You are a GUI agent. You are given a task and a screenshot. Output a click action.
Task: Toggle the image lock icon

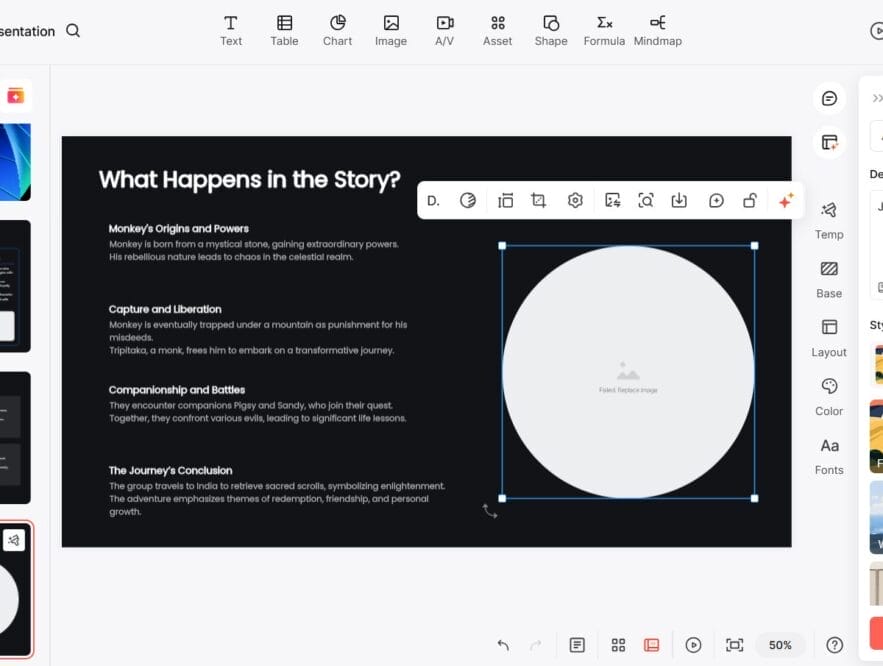(749, 200)
